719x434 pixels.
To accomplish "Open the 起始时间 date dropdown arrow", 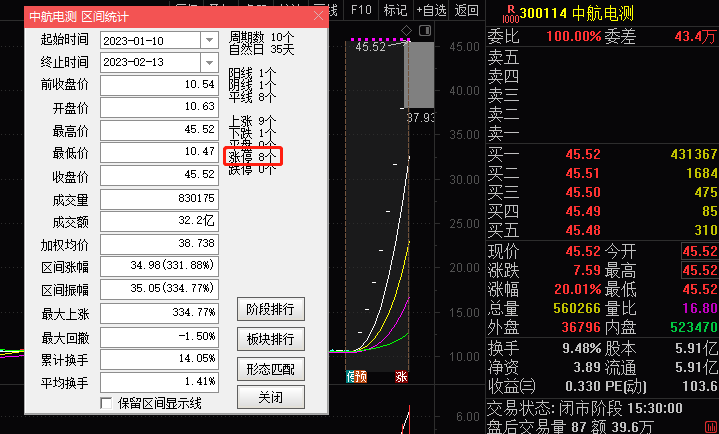I will (209, 40).
